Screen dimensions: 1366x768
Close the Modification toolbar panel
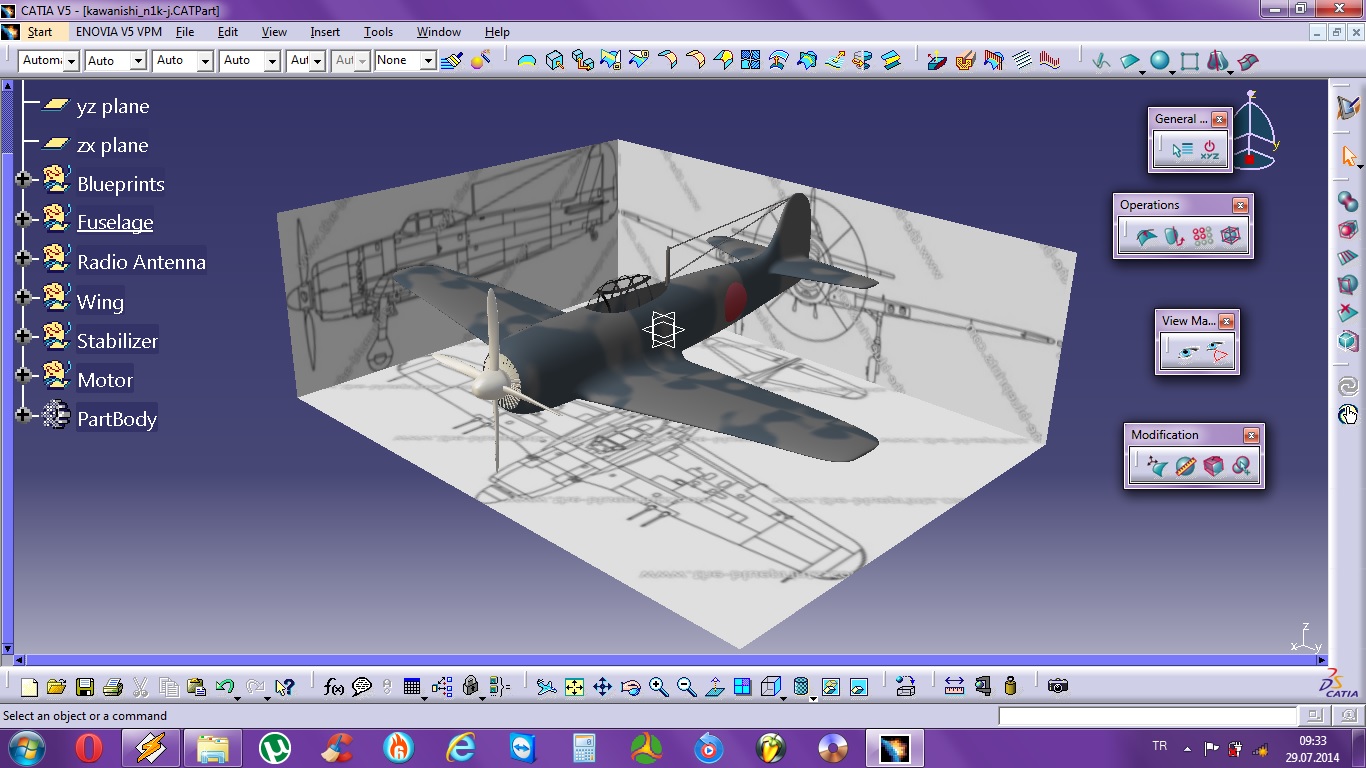[1251, 436]
